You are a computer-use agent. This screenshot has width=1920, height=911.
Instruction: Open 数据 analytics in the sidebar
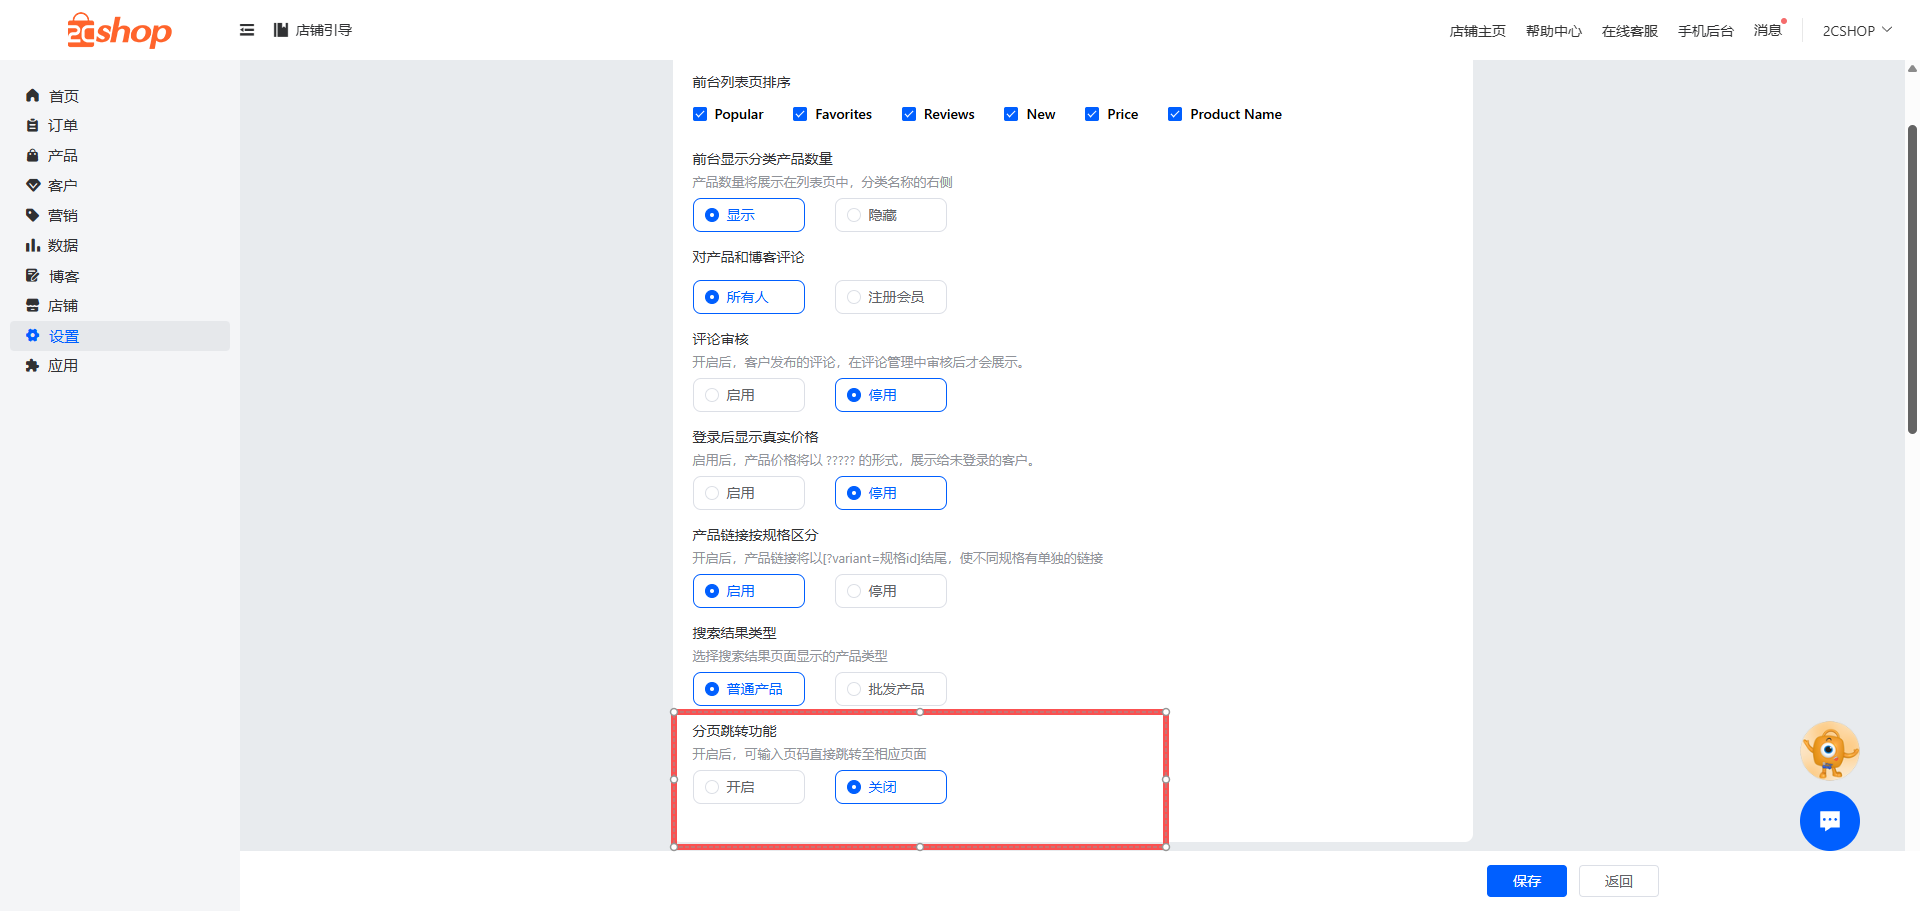(x=63, y=246)
